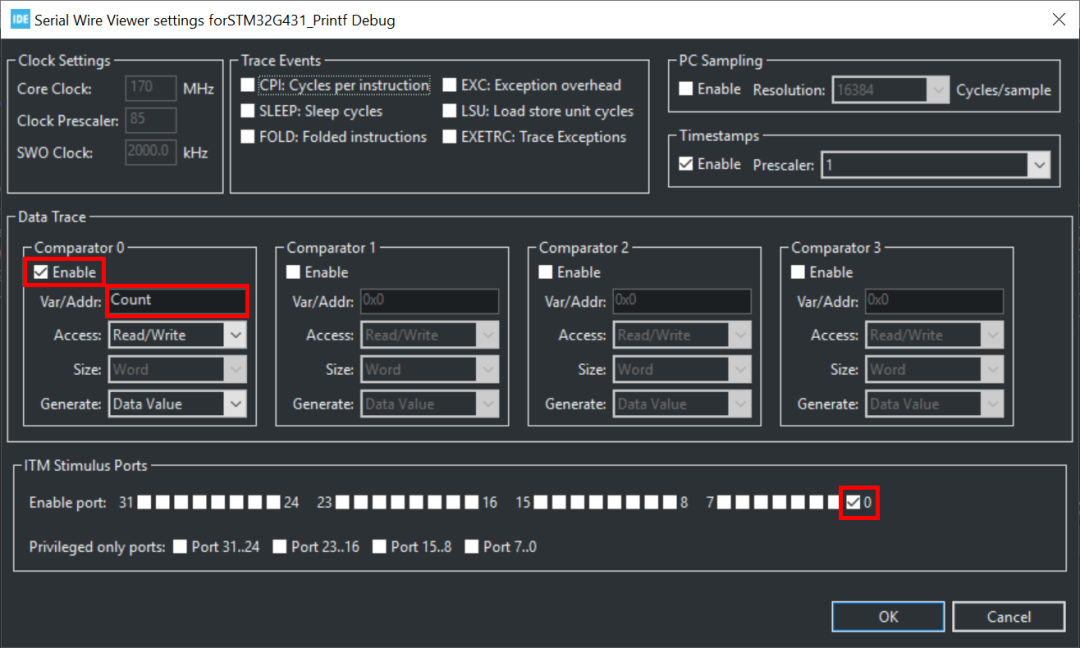Enable PC Sampling checkbox
The image size is (1080, 648).
point(686,89)
